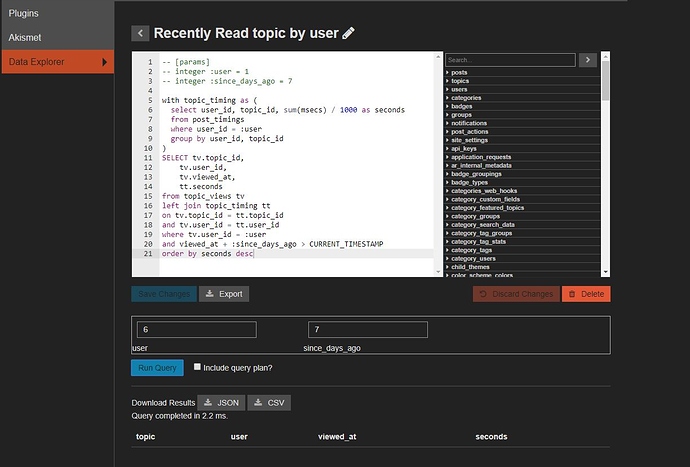This screenshot has width=690, height=467.
Task: Open the Akismet sidebar item
Action: pyautogui.click(x=58, y=37)
